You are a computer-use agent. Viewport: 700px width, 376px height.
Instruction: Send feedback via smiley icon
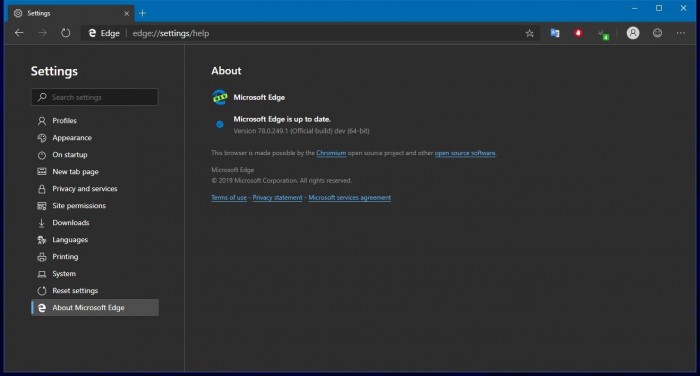657,33
